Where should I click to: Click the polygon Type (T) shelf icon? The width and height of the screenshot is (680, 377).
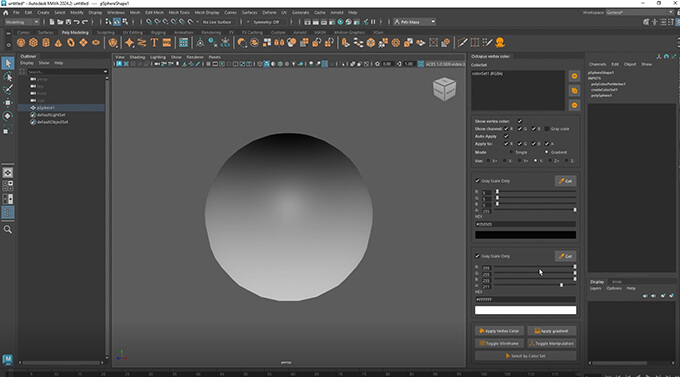click(154, 43)
